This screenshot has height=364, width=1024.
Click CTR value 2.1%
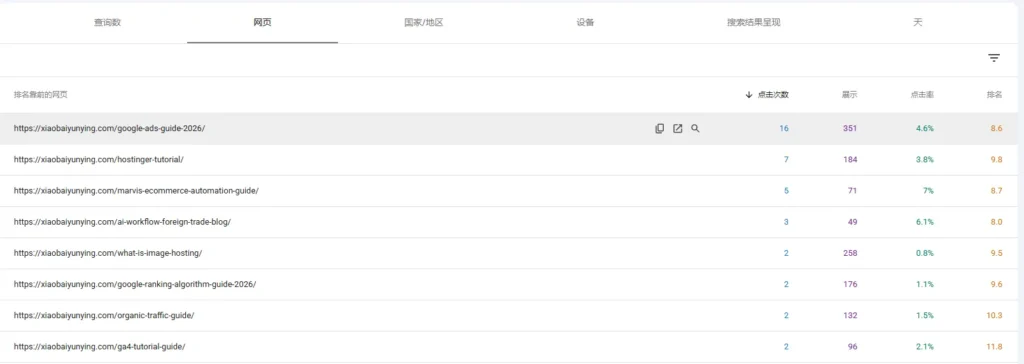click(x=925, y=346)
